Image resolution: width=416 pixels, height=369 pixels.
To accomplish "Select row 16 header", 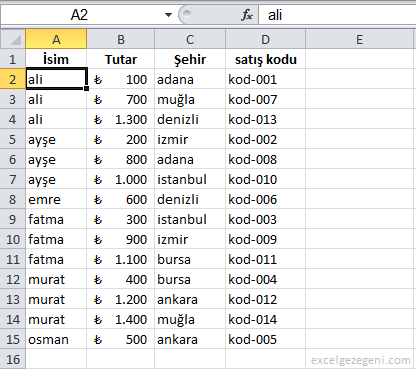I will coord(13,359).
